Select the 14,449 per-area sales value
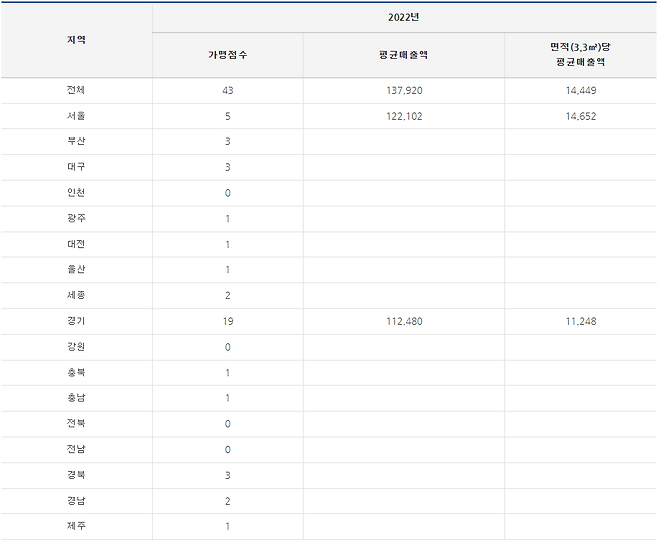 [581, 91]
